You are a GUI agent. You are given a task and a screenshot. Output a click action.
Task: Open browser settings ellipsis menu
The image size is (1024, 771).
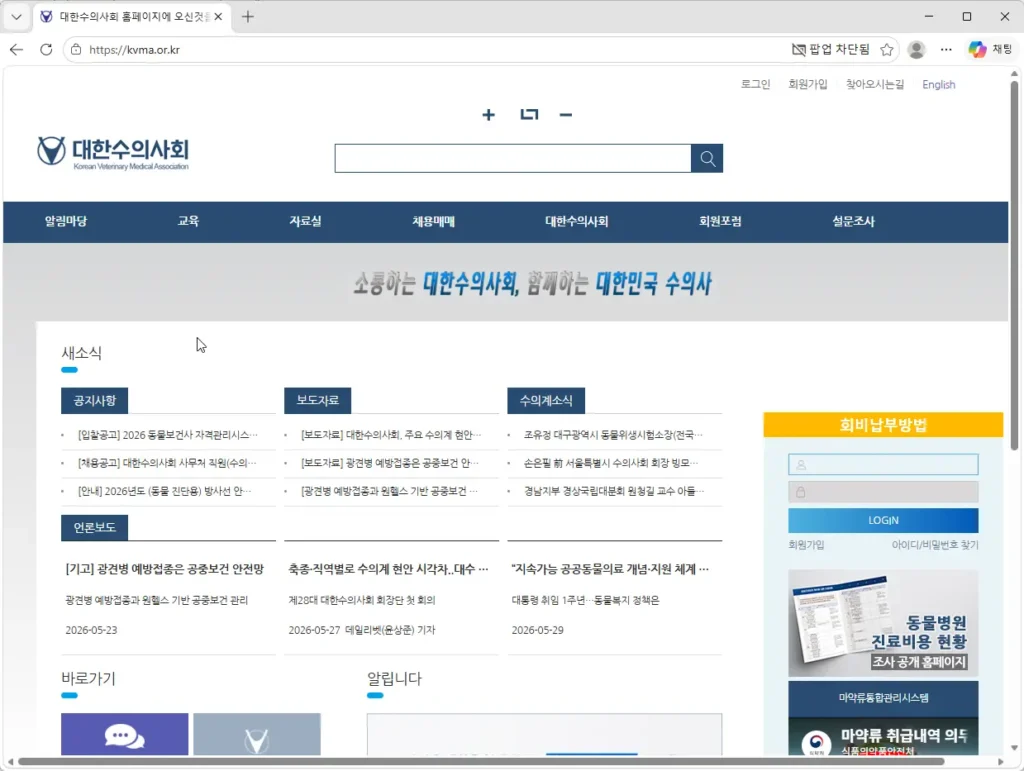point(946,50)
